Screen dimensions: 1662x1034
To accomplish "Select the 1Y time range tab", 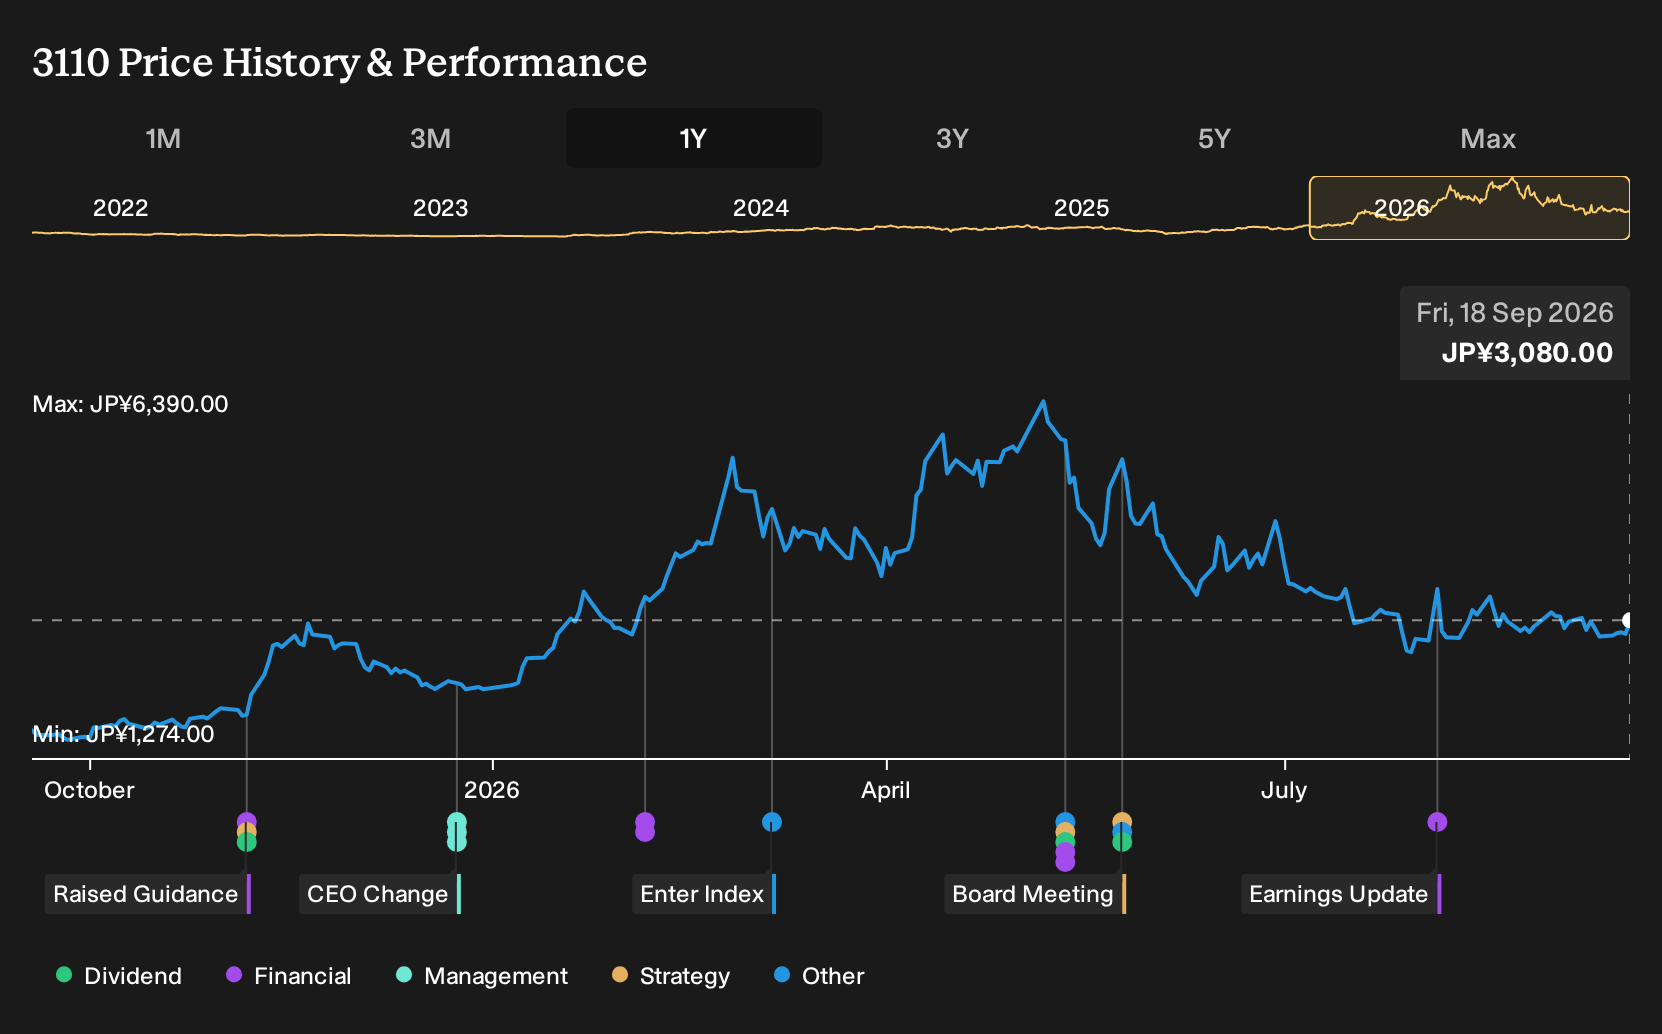I will point(694,138).
